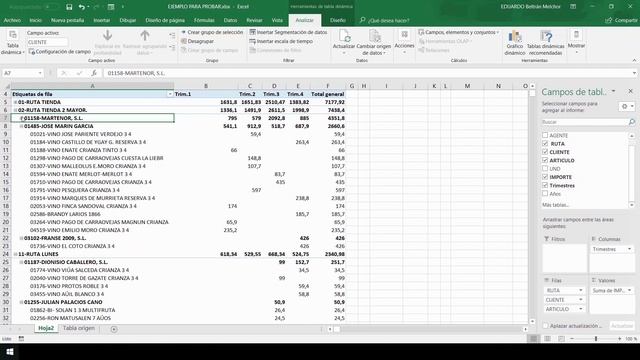Click the Buscar field search box

[585, 122]
